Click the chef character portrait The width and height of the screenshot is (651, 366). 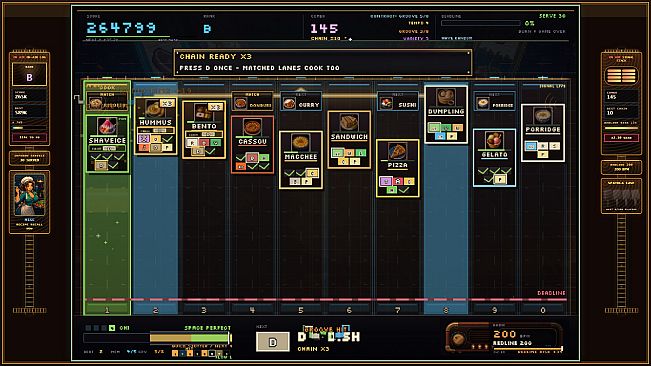tap(29, 195)
